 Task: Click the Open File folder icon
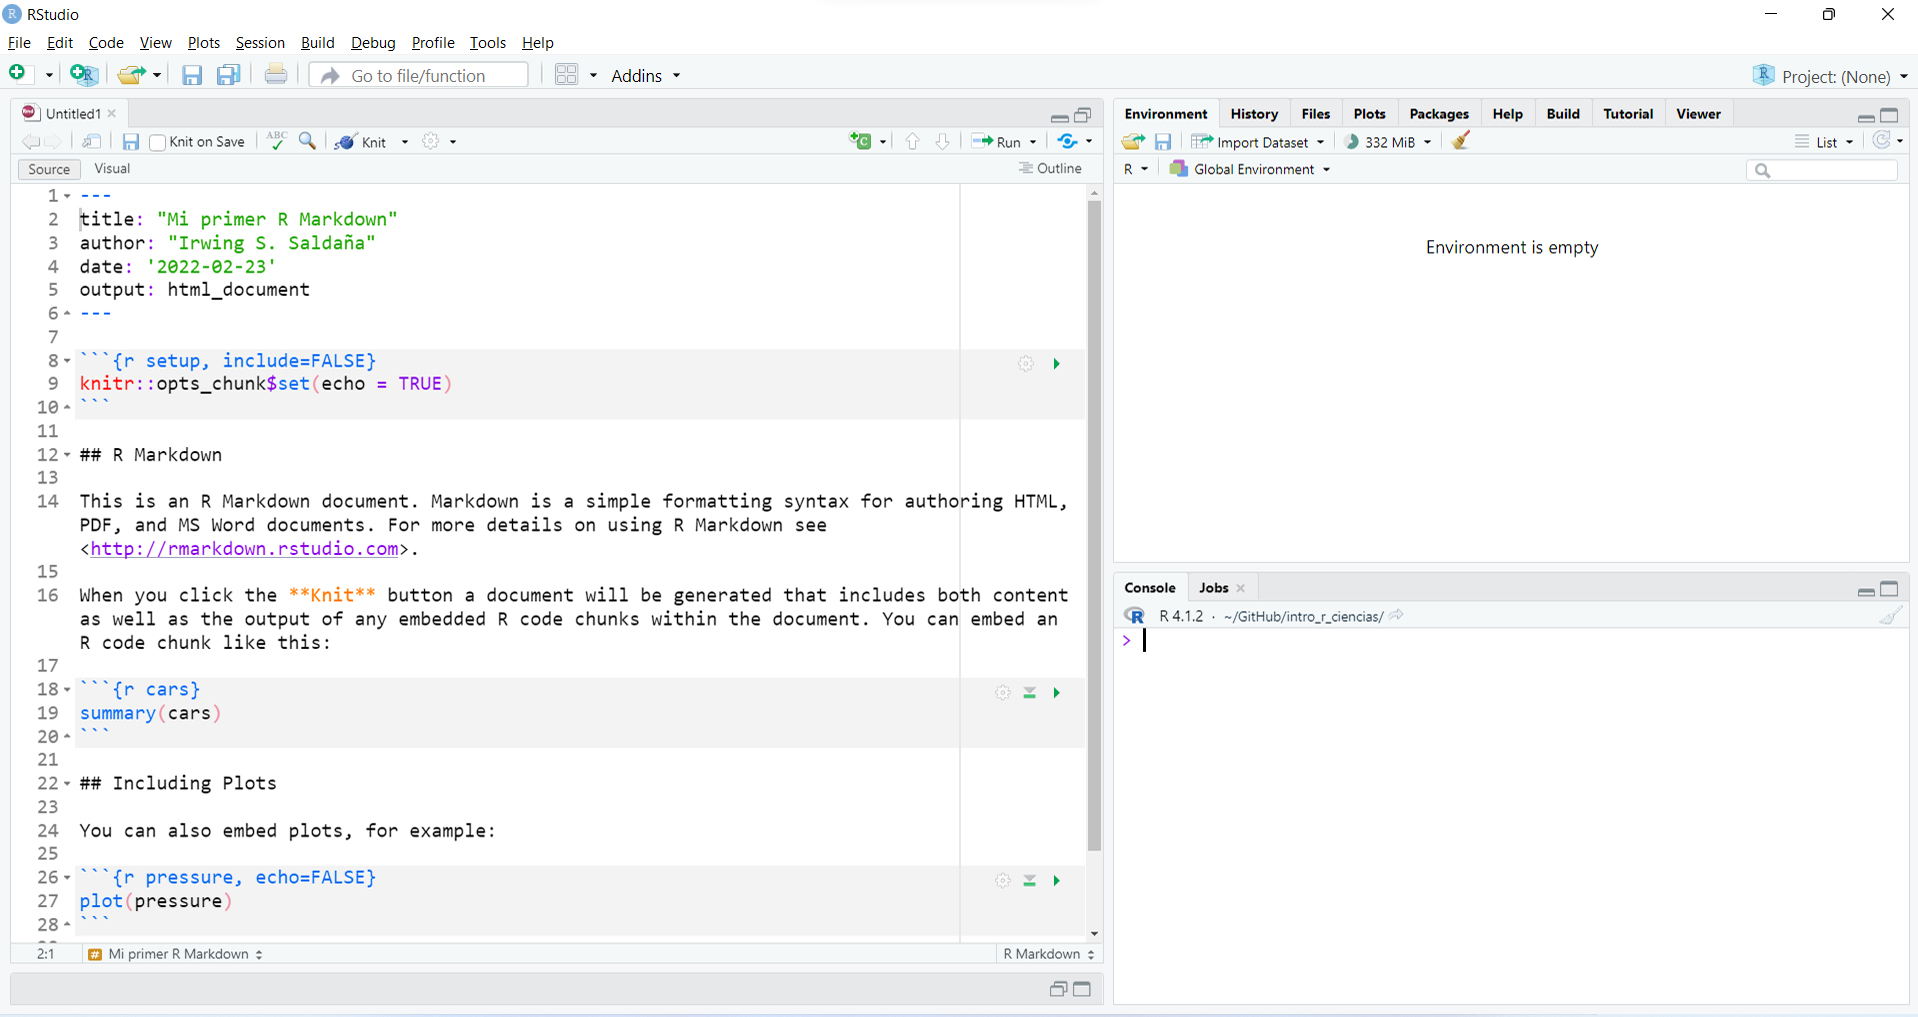pyautogui.click(x=131, y=74)
